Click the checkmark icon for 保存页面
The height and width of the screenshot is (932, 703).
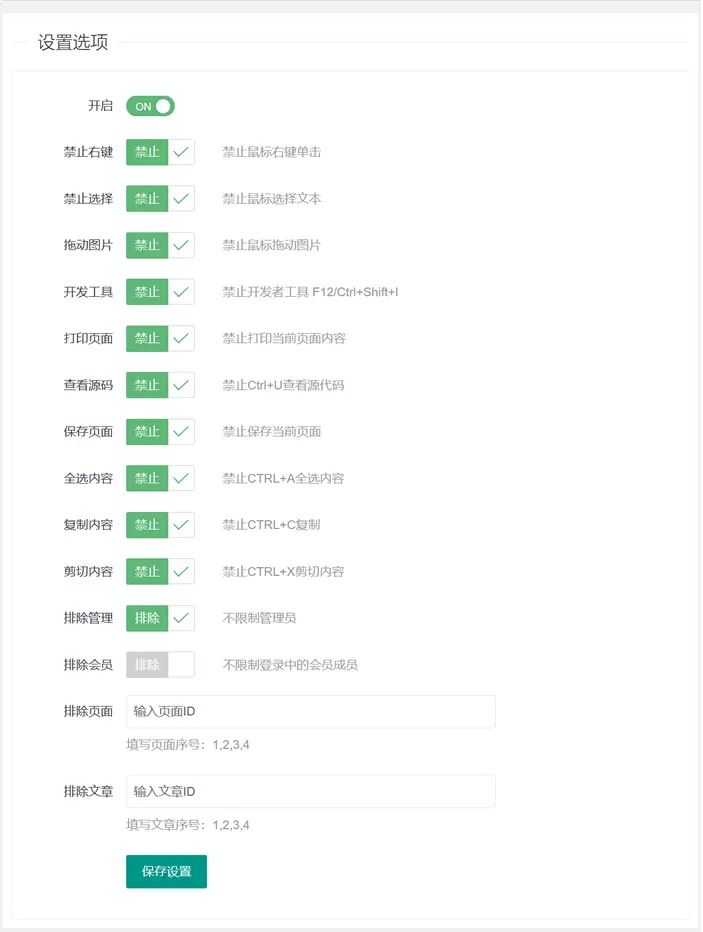pos(181,432)
